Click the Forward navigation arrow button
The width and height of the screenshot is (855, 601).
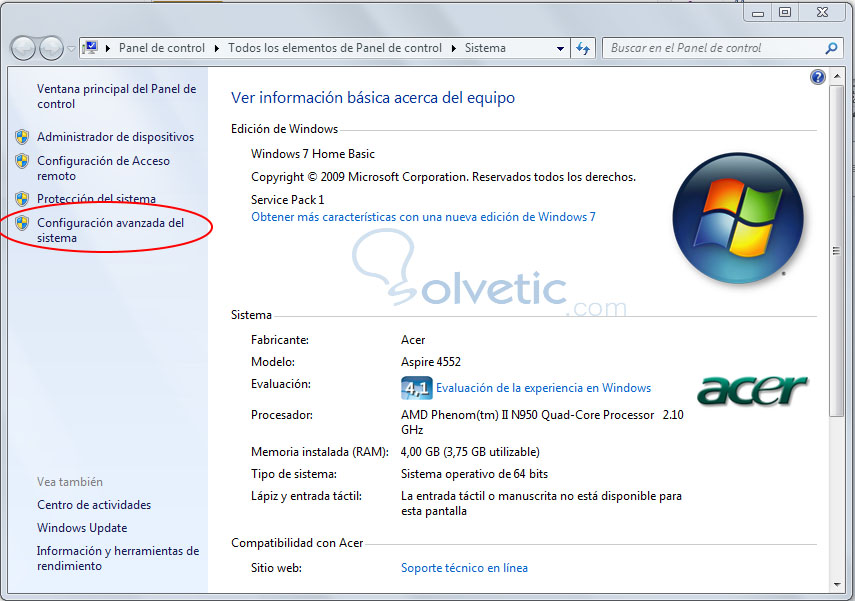tap(51, 48)
